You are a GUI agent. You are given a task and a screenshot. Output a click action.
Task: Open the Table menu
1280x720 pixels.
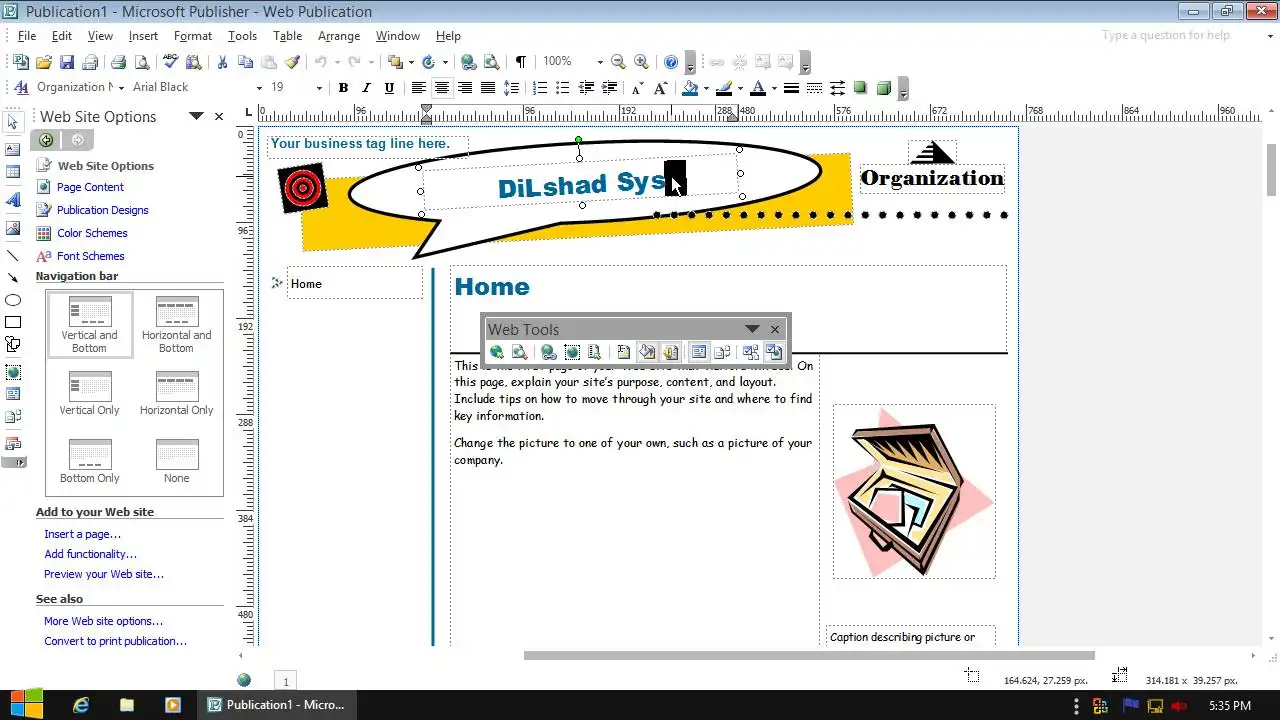287,36
